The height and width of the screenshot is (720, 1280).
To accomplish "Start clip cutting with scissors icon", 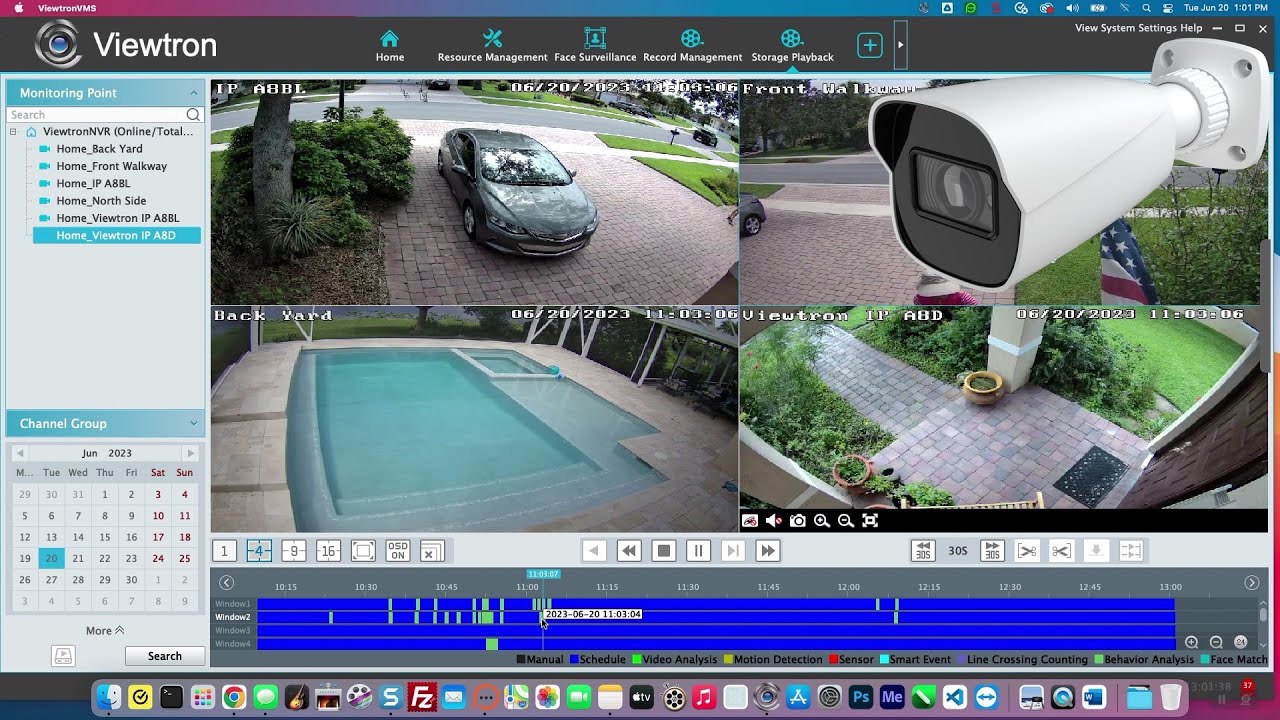I will click(1026, 551).
